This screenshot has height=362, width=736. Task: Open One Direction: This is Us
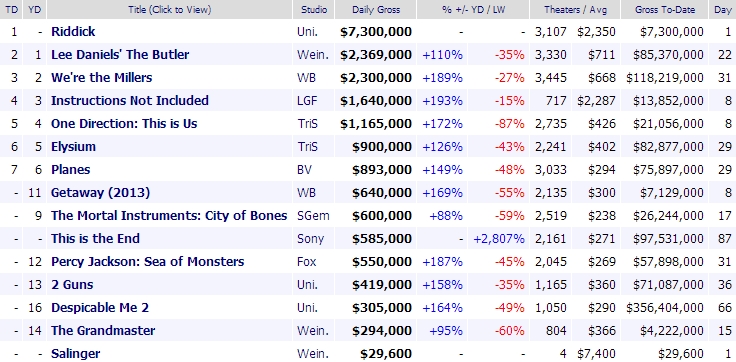click(124, 123)
